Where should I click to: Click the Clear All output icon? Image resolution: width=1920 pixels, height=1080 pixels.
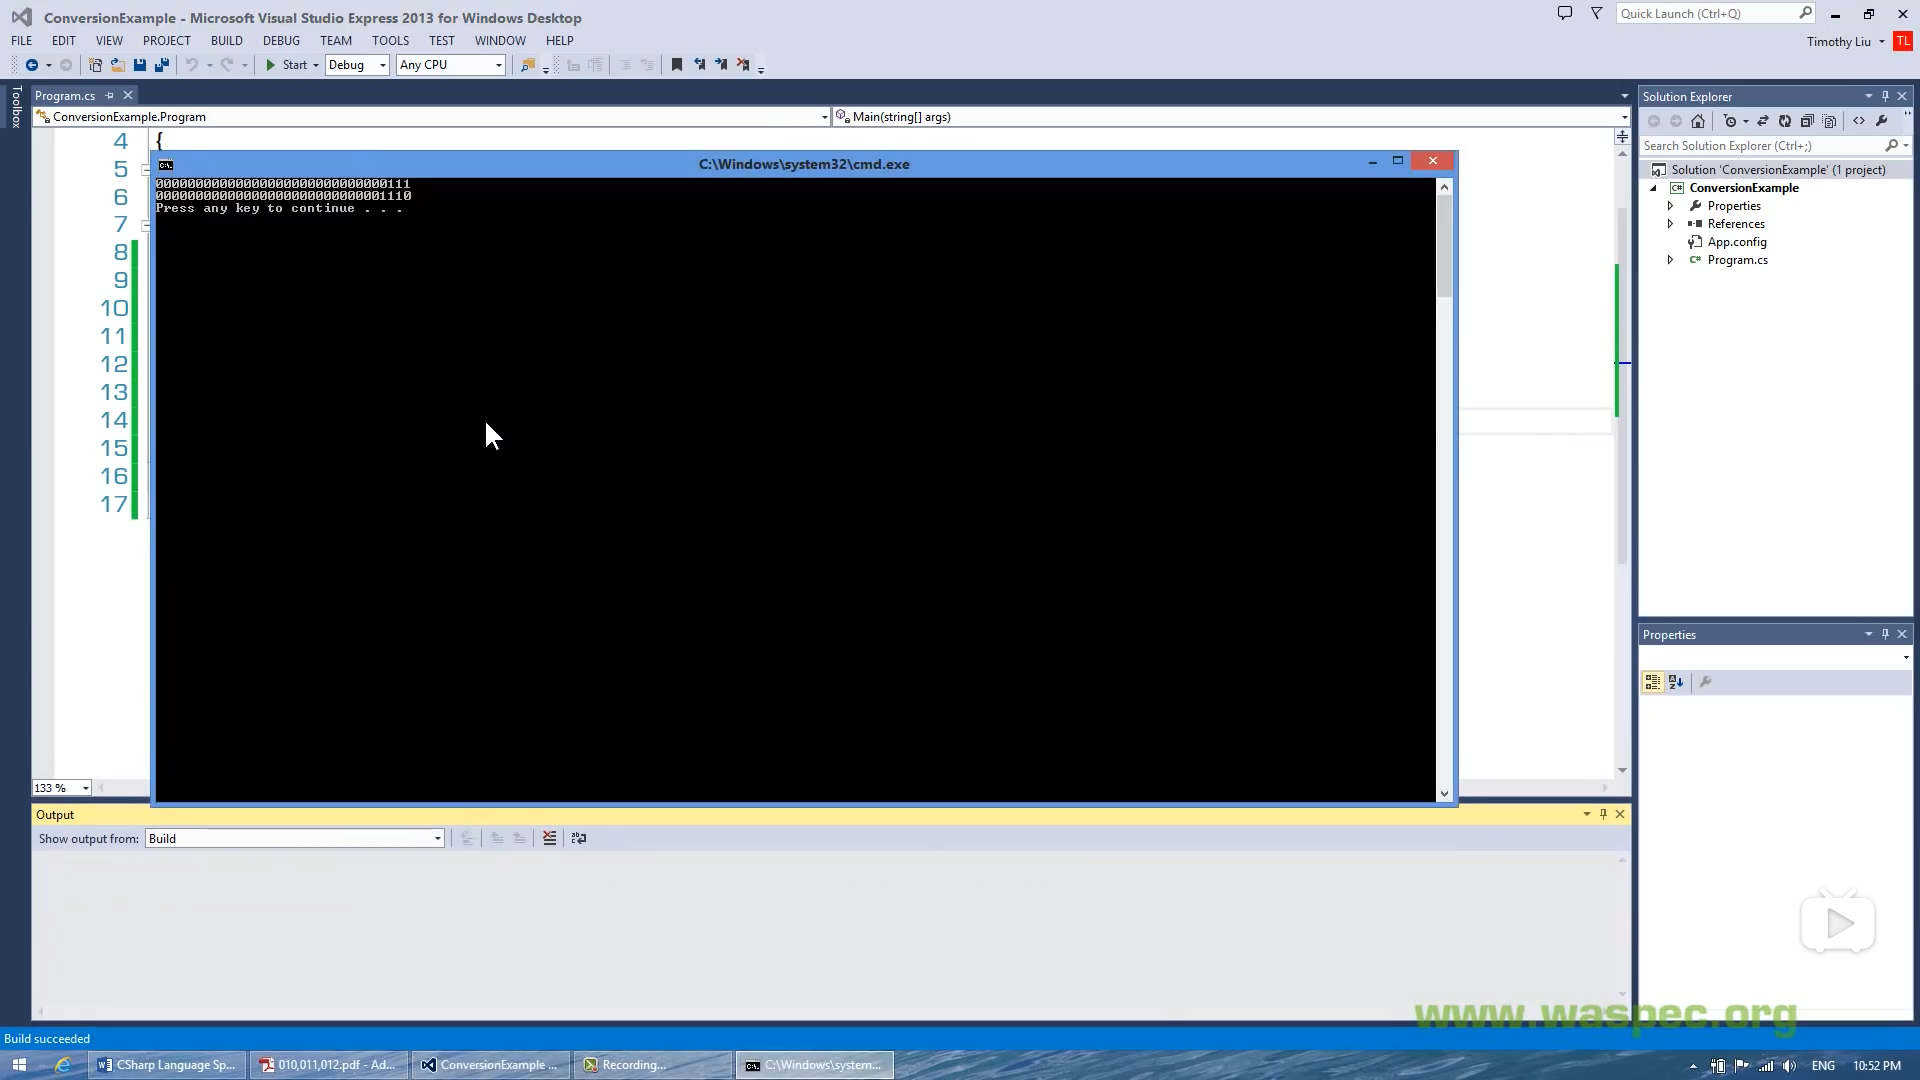[x=548, y=838]
